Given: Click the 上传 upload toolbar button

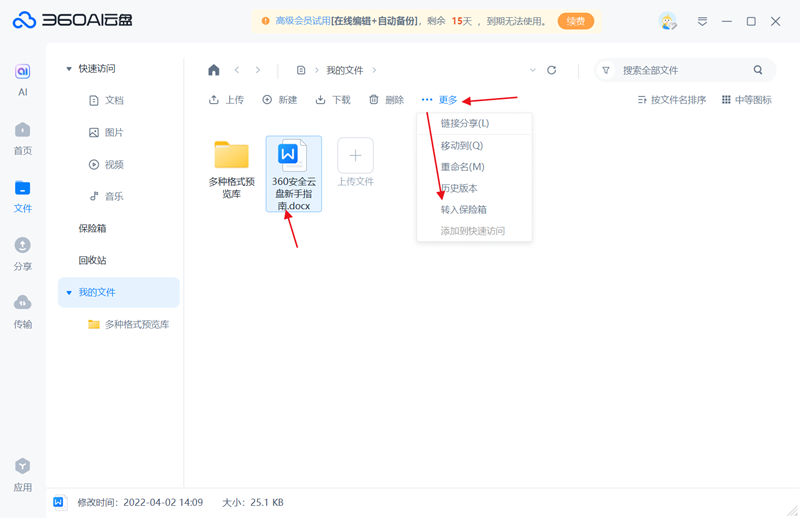Looking at the screenshot, I should pyautogui.click(x=226, y=100).
